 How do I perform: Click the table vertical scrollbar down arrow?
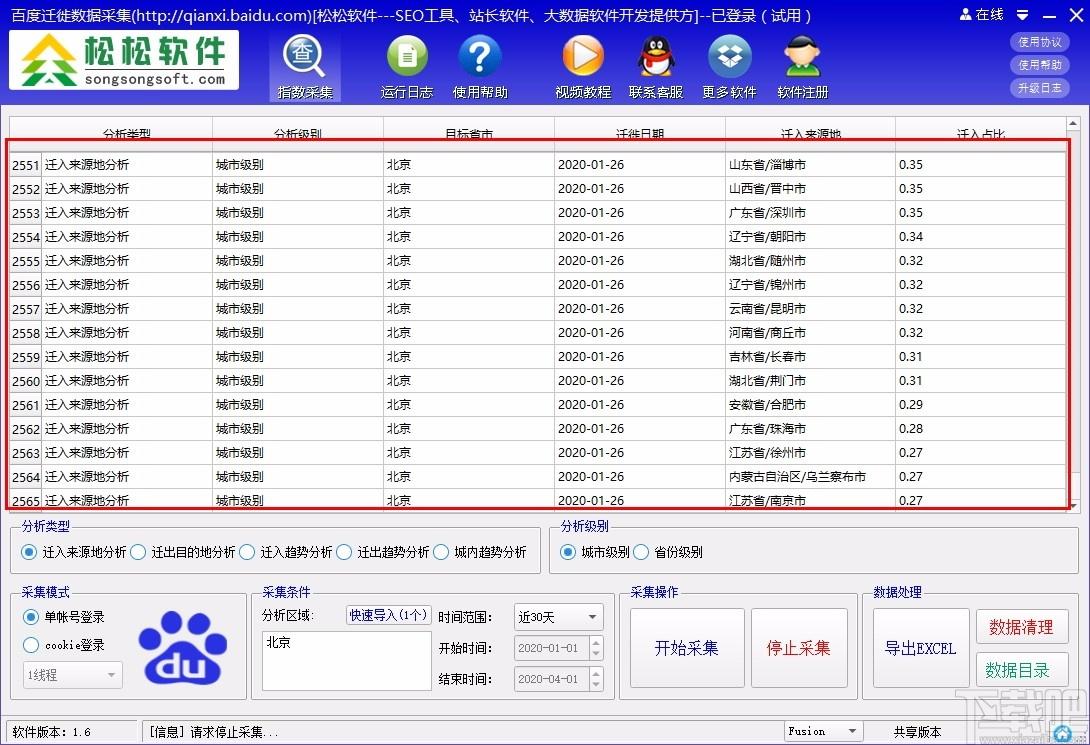point(1073,507)
